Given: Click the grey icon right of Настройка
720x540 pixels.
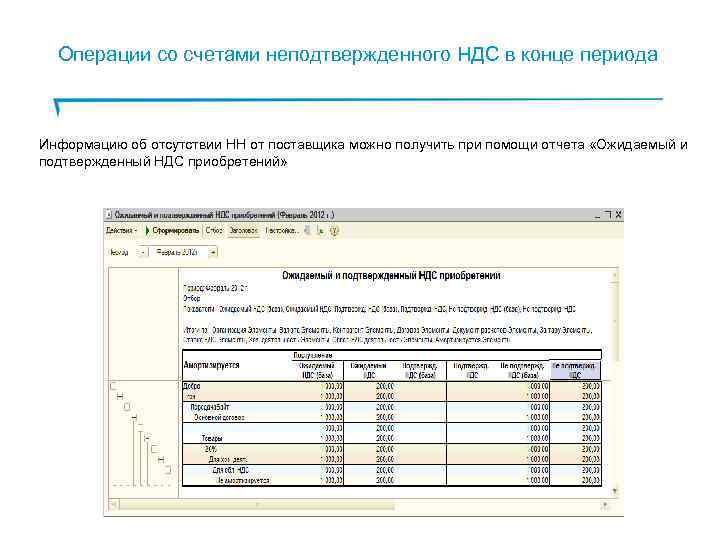Looking at the screenshot, I should pyautogui.click(x=307, y=231).
